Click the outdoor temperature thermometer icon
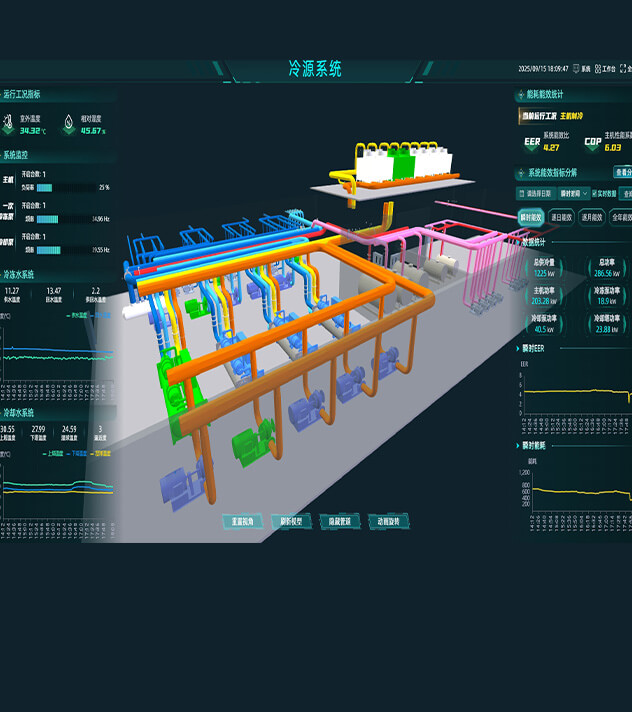Viewport: 632px width, 712px height. 10,124
